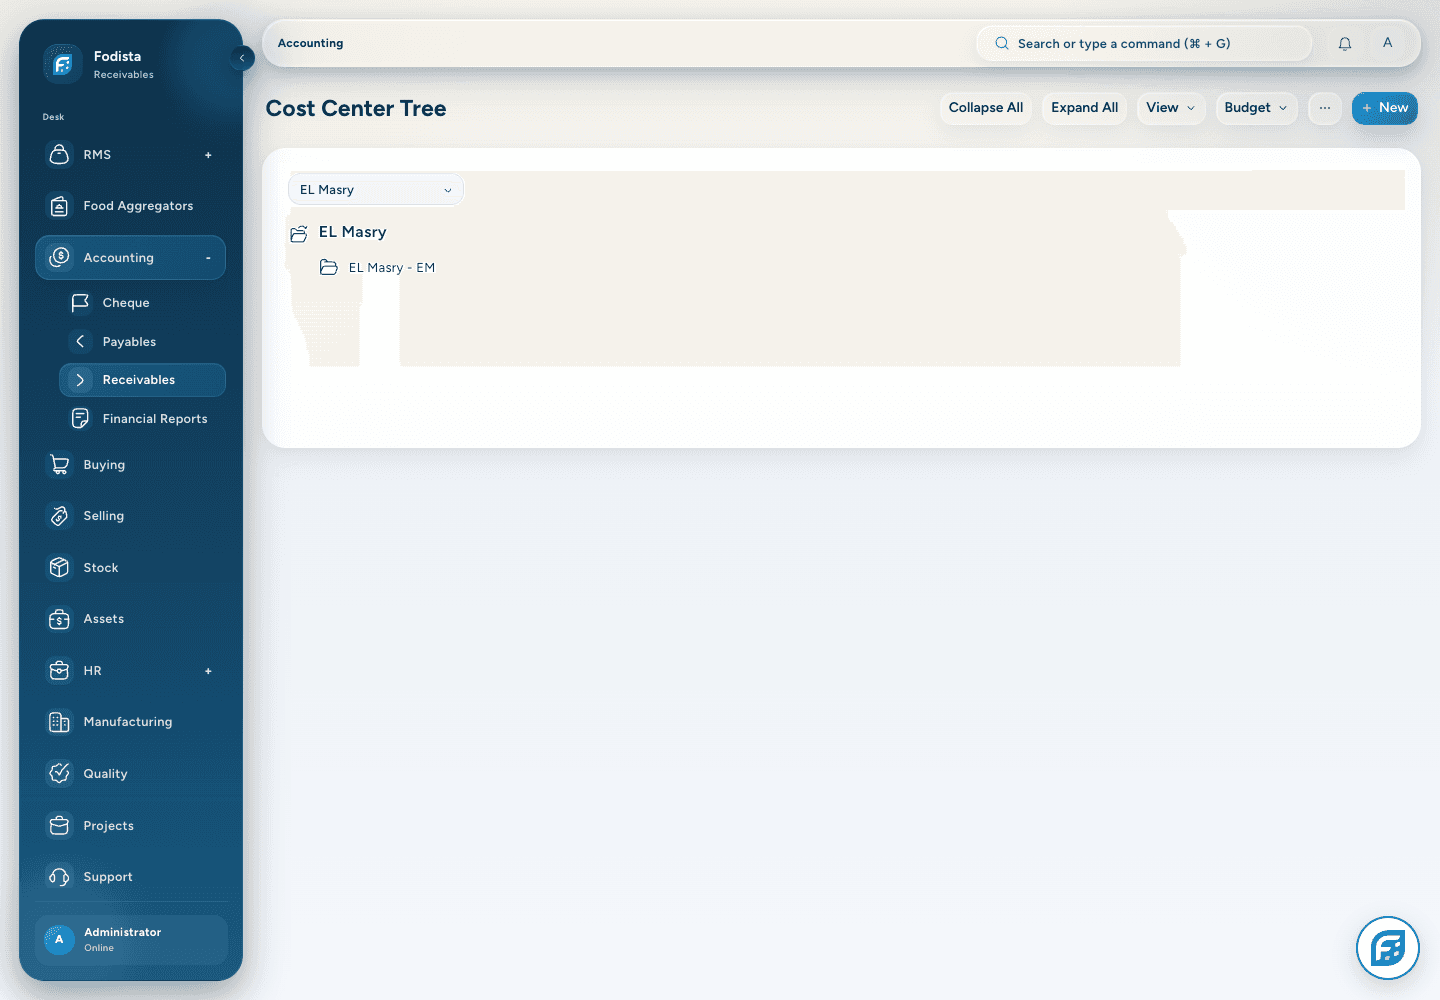
Task: Click the Cheque flag icon
Action: pos(80,302)
